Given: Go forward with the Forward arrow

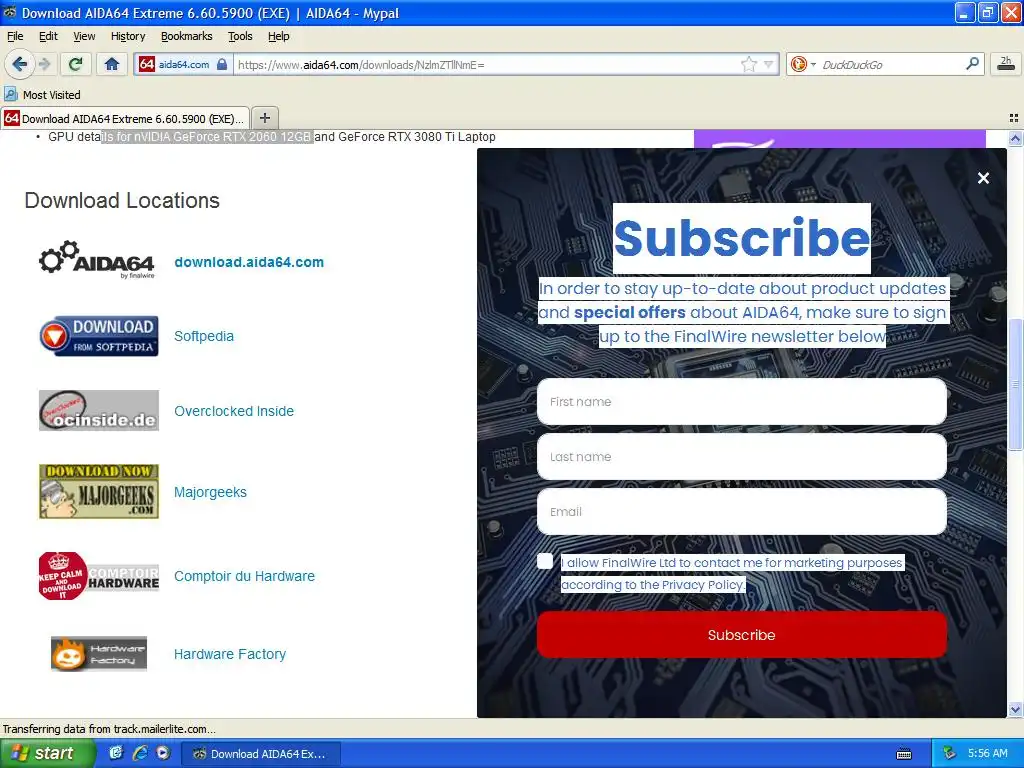Looking at the screenshot, I should point(44,64).
